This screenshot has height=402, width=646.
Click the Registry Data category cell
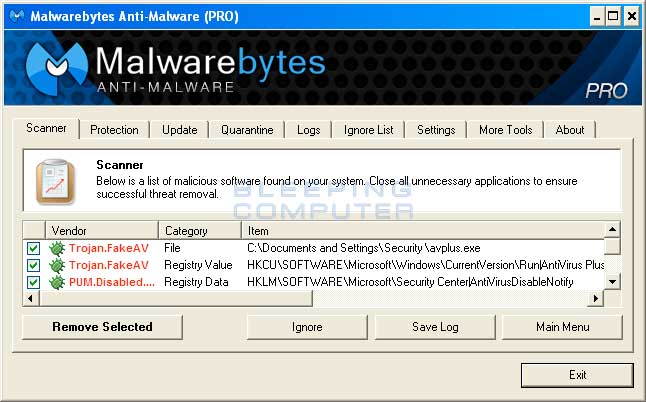coord(196,282)
